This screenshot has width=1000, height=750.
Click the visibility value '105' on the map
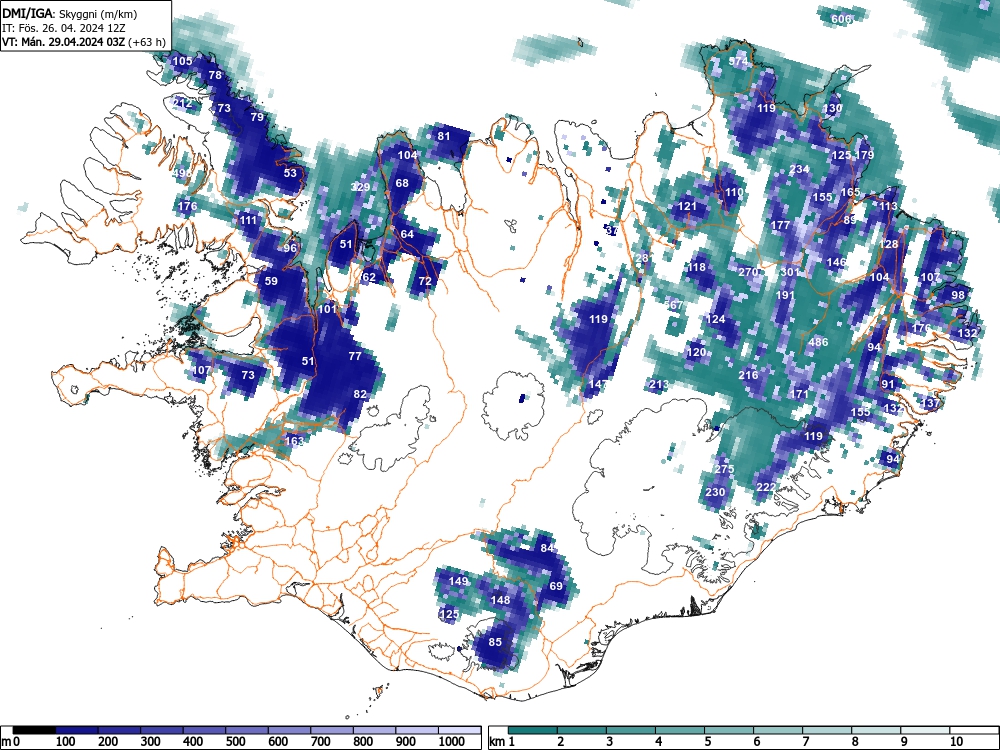[182, 61]
